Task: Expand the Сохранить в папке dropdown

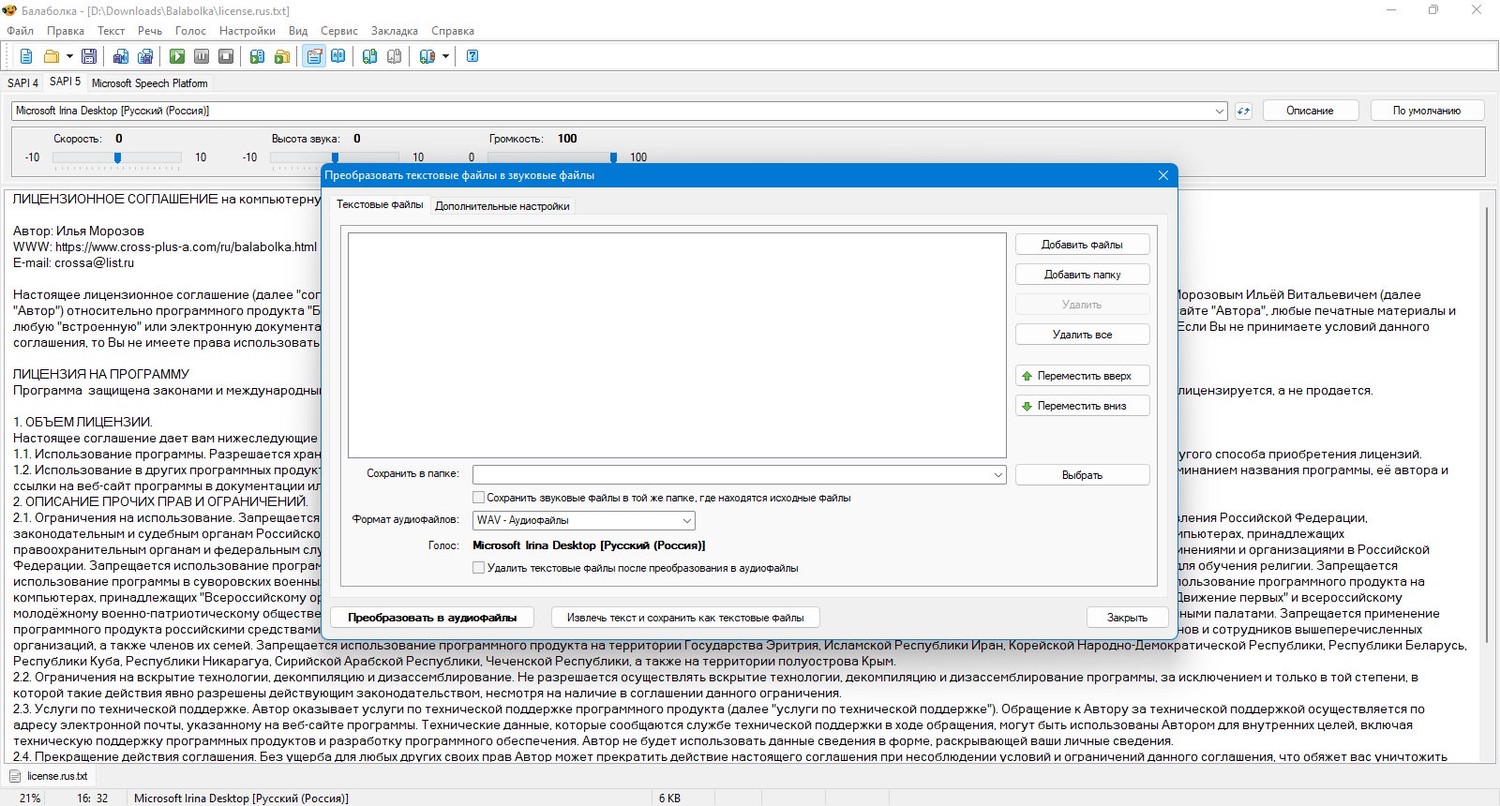Action: coord(998,475)
